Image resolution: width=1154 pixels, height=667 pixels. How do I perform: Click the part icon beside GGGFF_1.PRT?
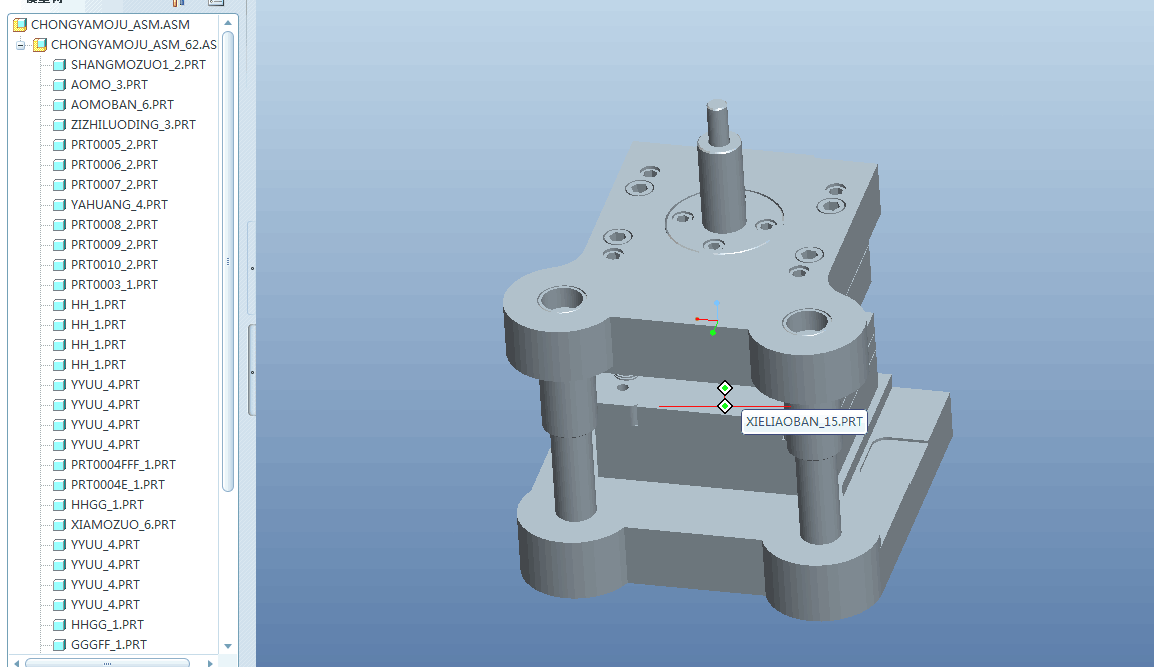point(60,644)
